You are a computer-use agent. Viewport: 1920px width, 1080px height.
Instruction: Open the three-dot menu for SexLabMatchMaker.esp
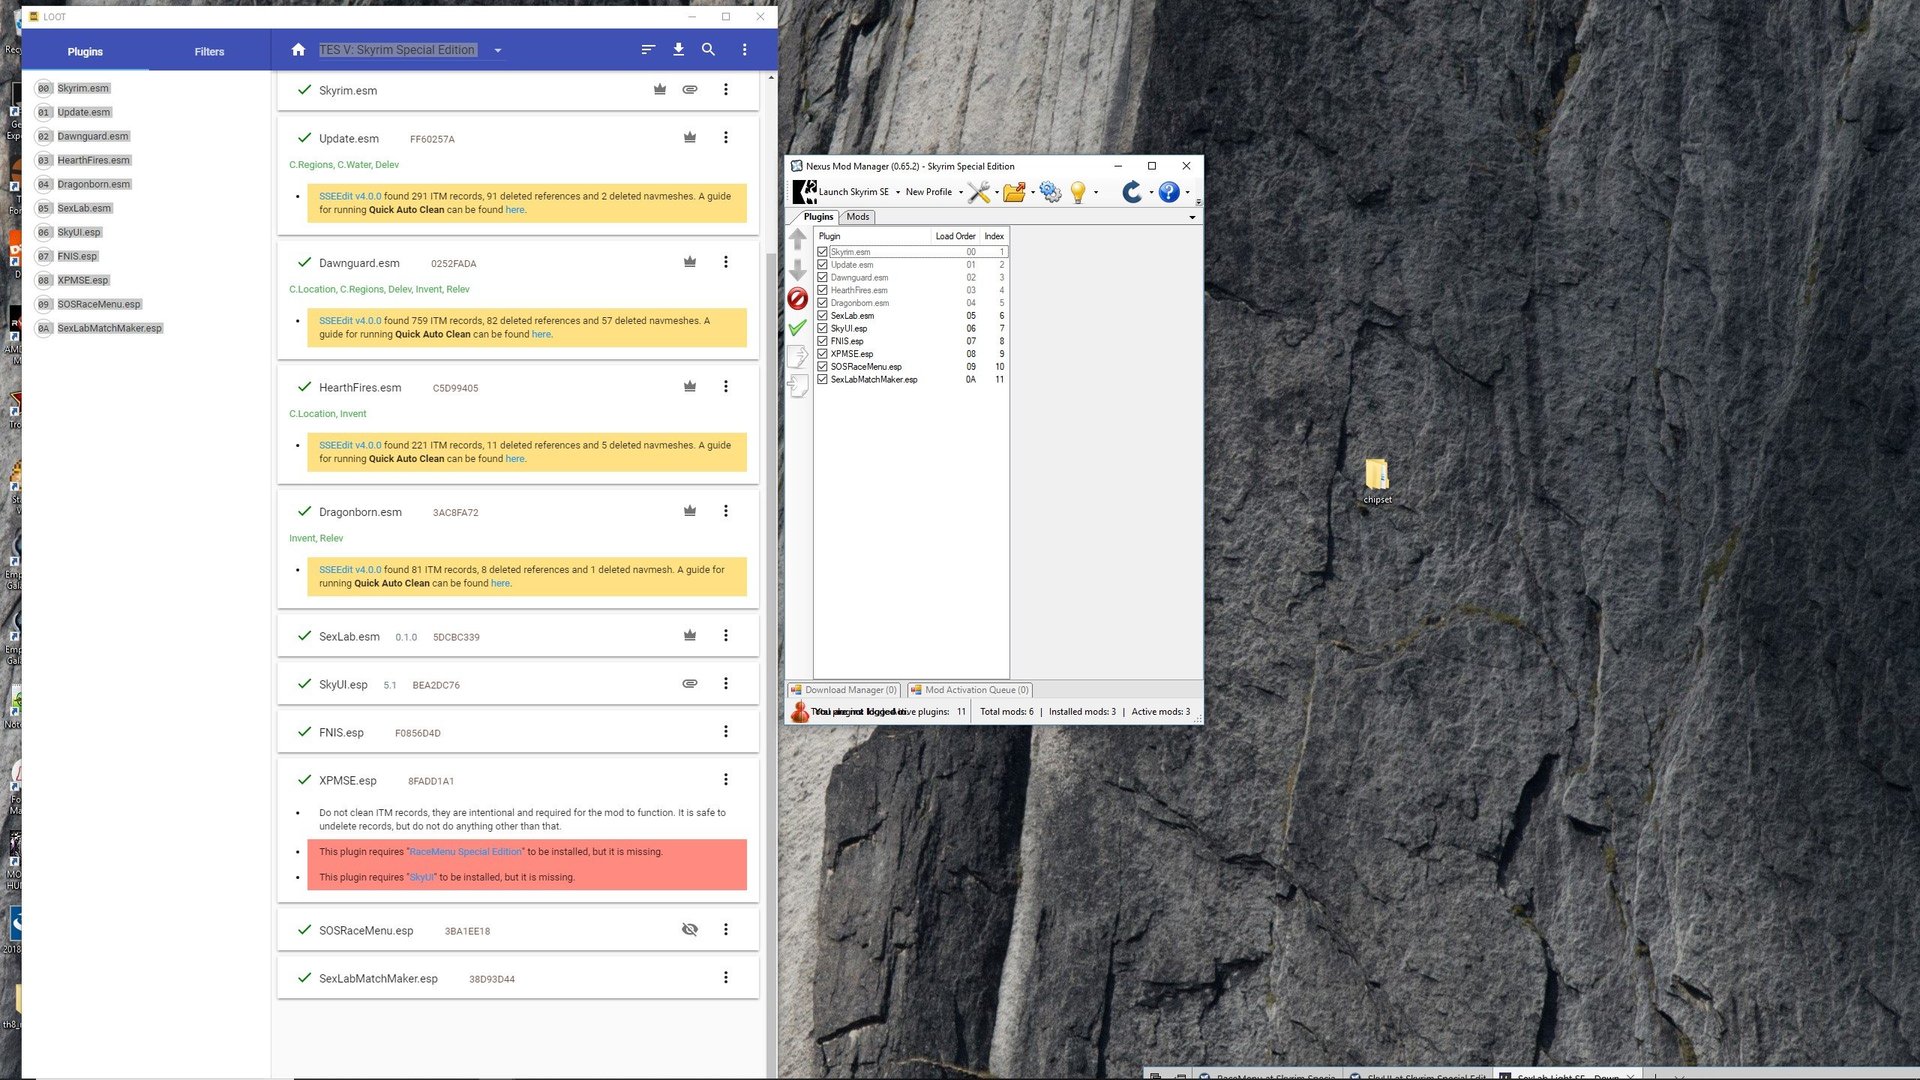(x=726, y=978)
